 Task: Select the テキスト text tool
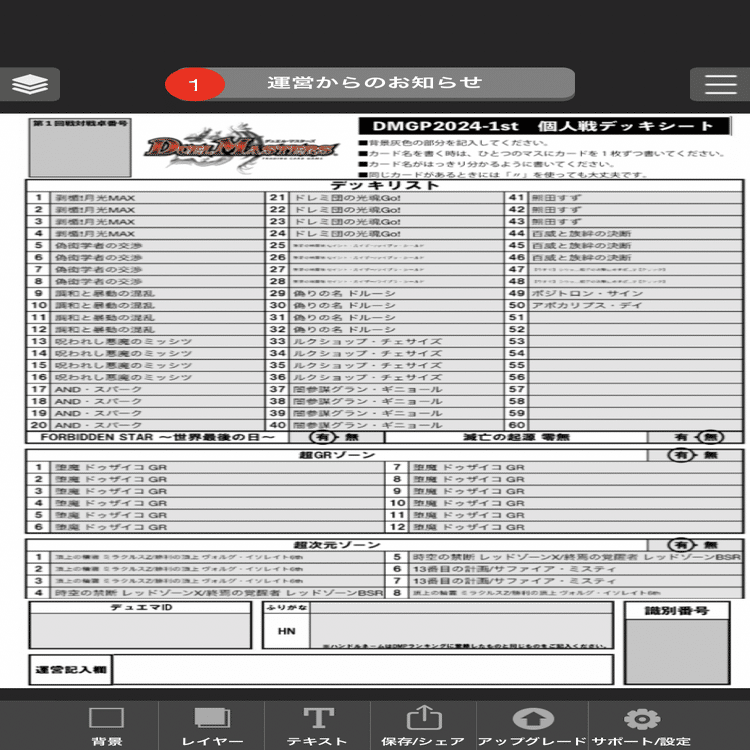318,726
